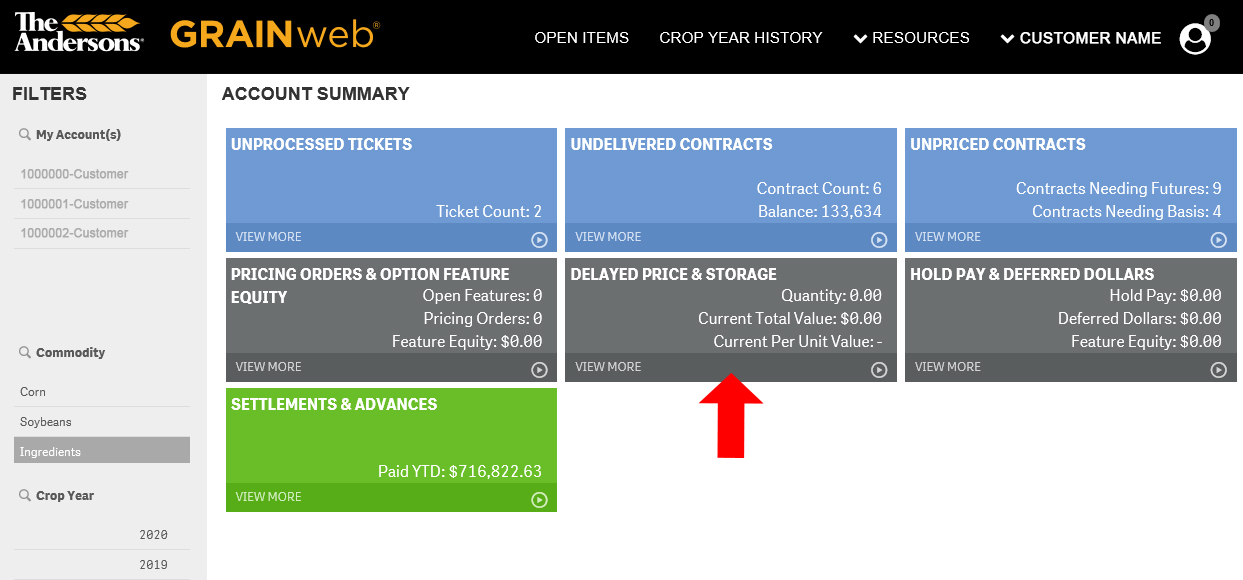Screen dimensions: 1243x580
Task: Filter by crop year 2020
Action: [102, 535]
